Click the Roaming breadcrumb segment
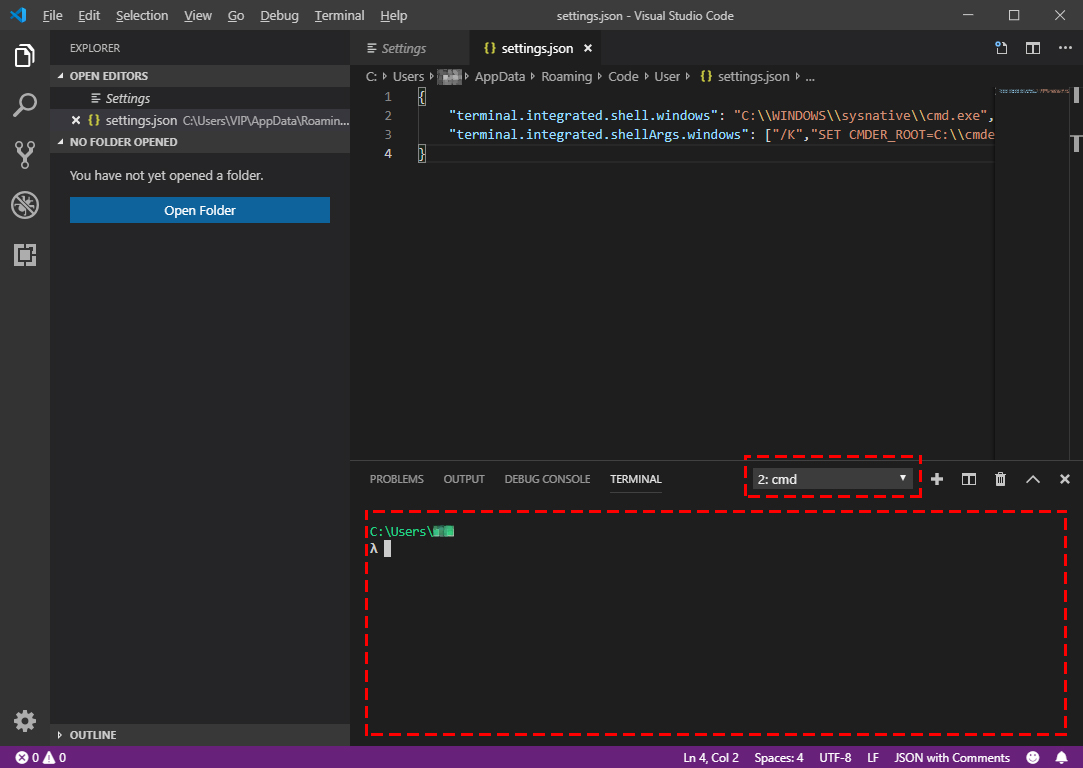 pyautogui.click(x=566, y=77)
